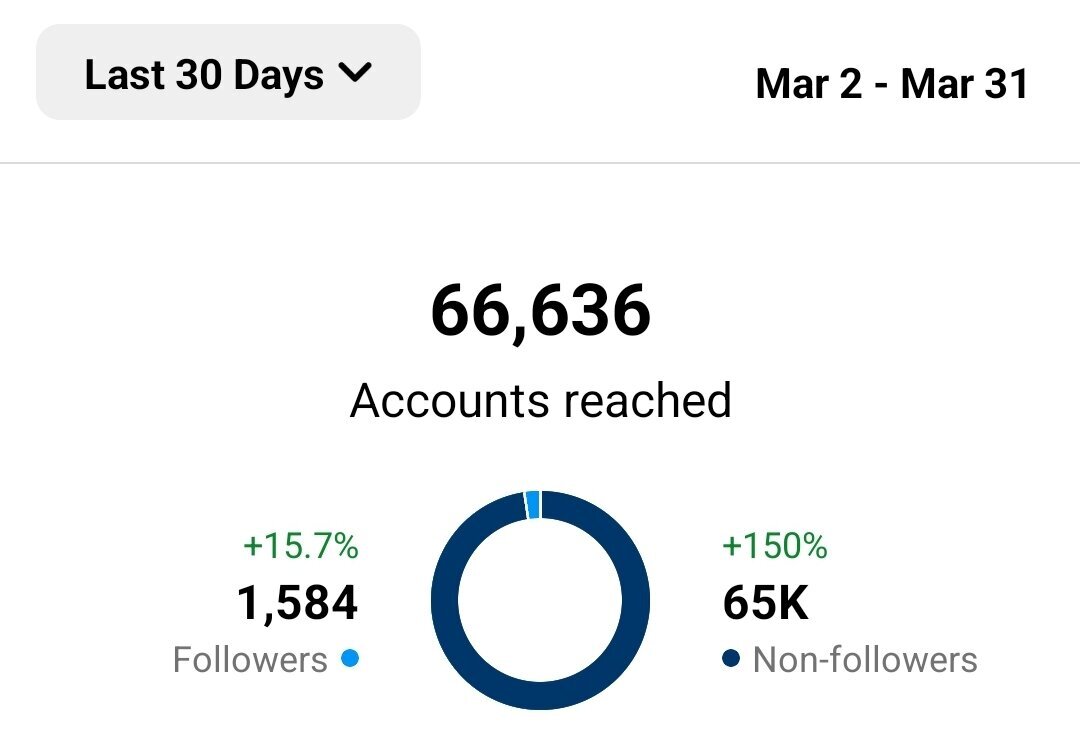
Task: Tap the 66,636 accounts reached number
Action: click(x=541, y=311)
